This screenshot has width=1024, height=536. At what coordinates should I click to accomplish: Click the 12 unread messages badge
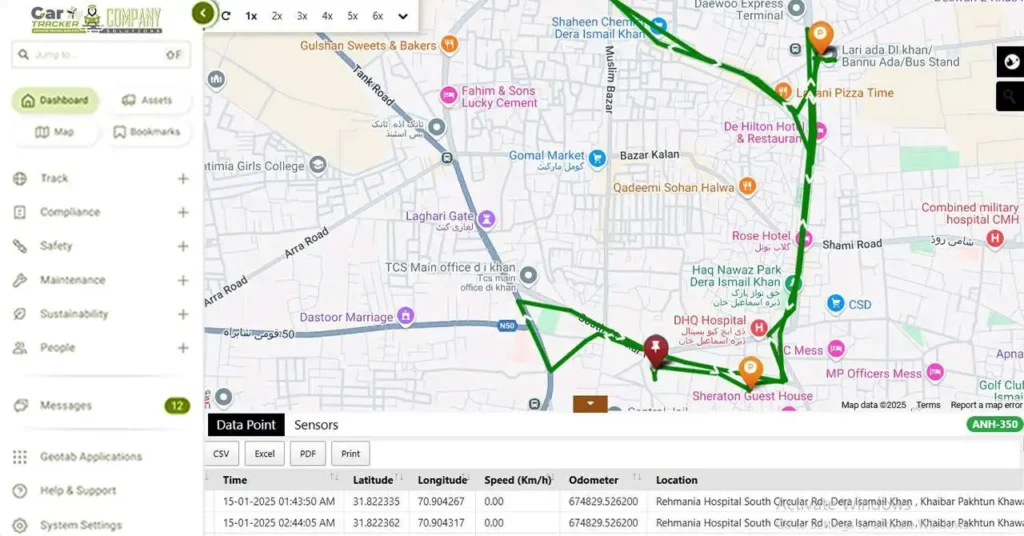pos(177,405)
